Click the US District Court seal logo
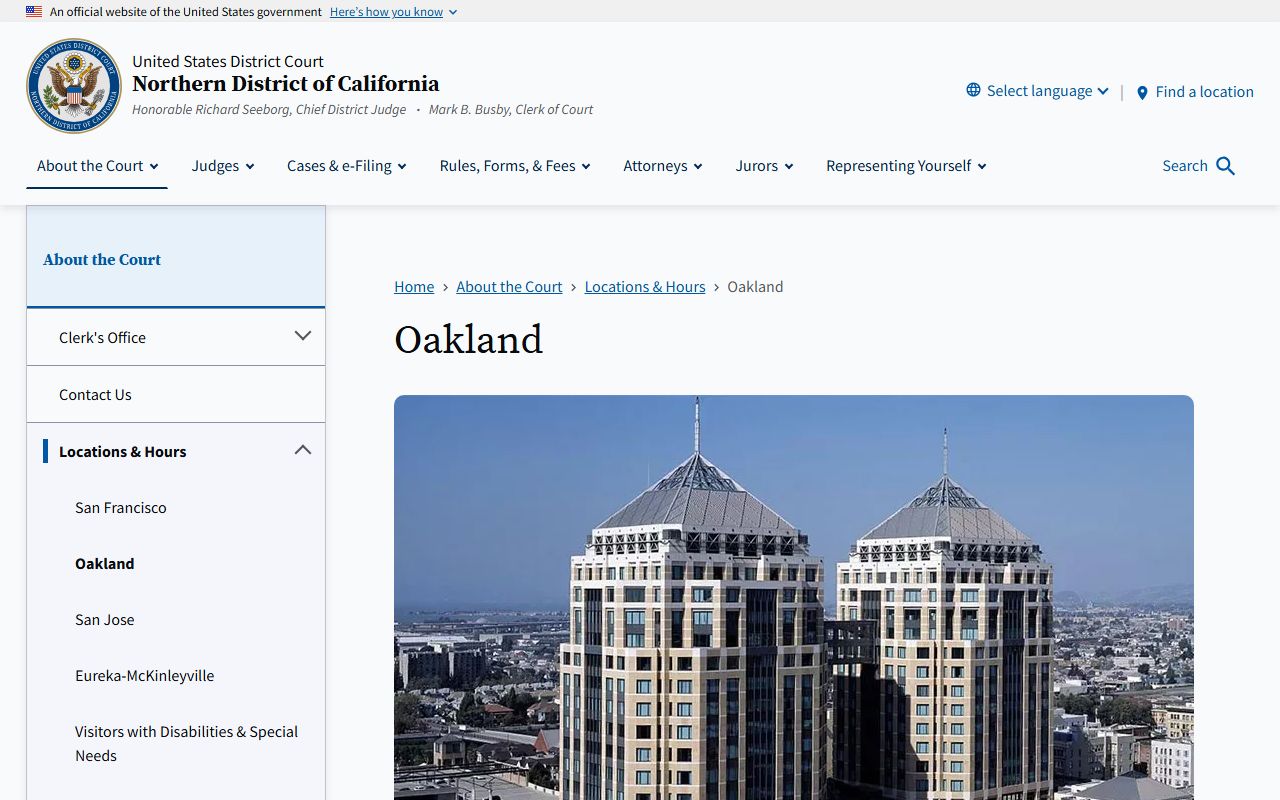The width and height of the screenshot is (1280, 800). click(x=74, y=86)
